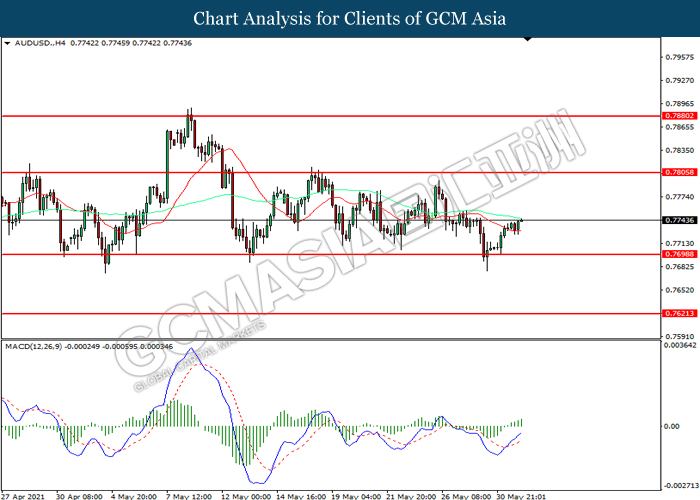The height and width of the screenshot is (500, 700).
Task: Click the 26 May 08:00 time label
Action: point(466,496)
